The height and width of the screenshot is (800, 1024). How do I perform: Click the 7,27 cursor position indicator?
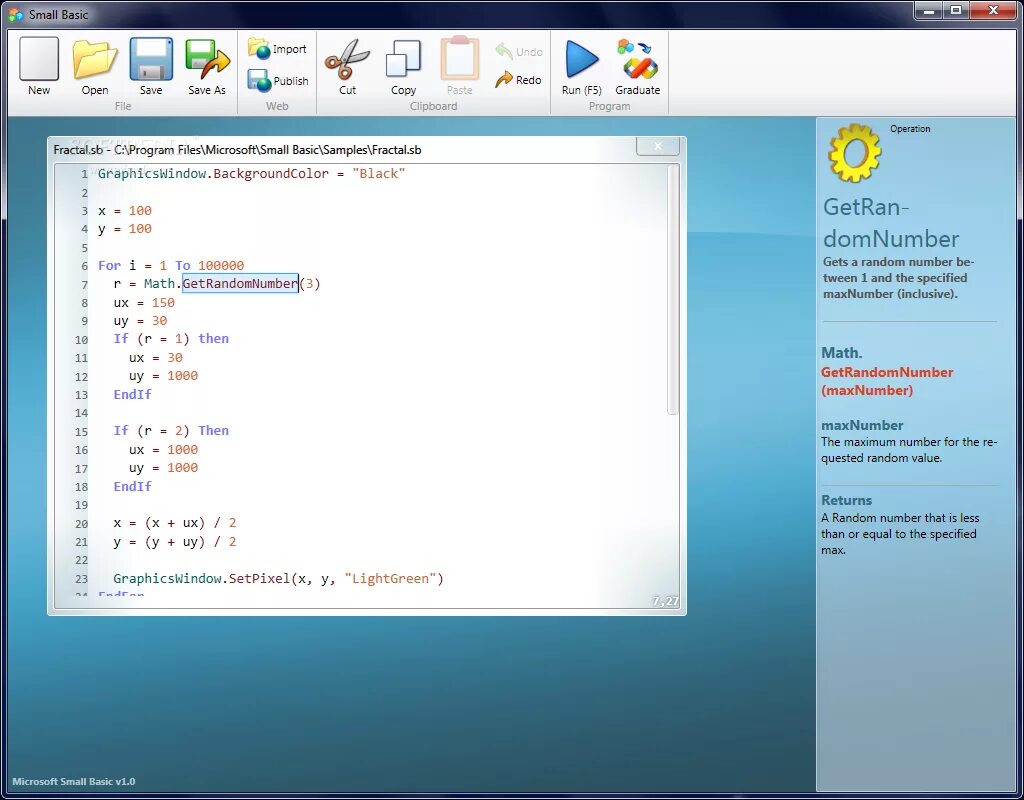(665, 601)
